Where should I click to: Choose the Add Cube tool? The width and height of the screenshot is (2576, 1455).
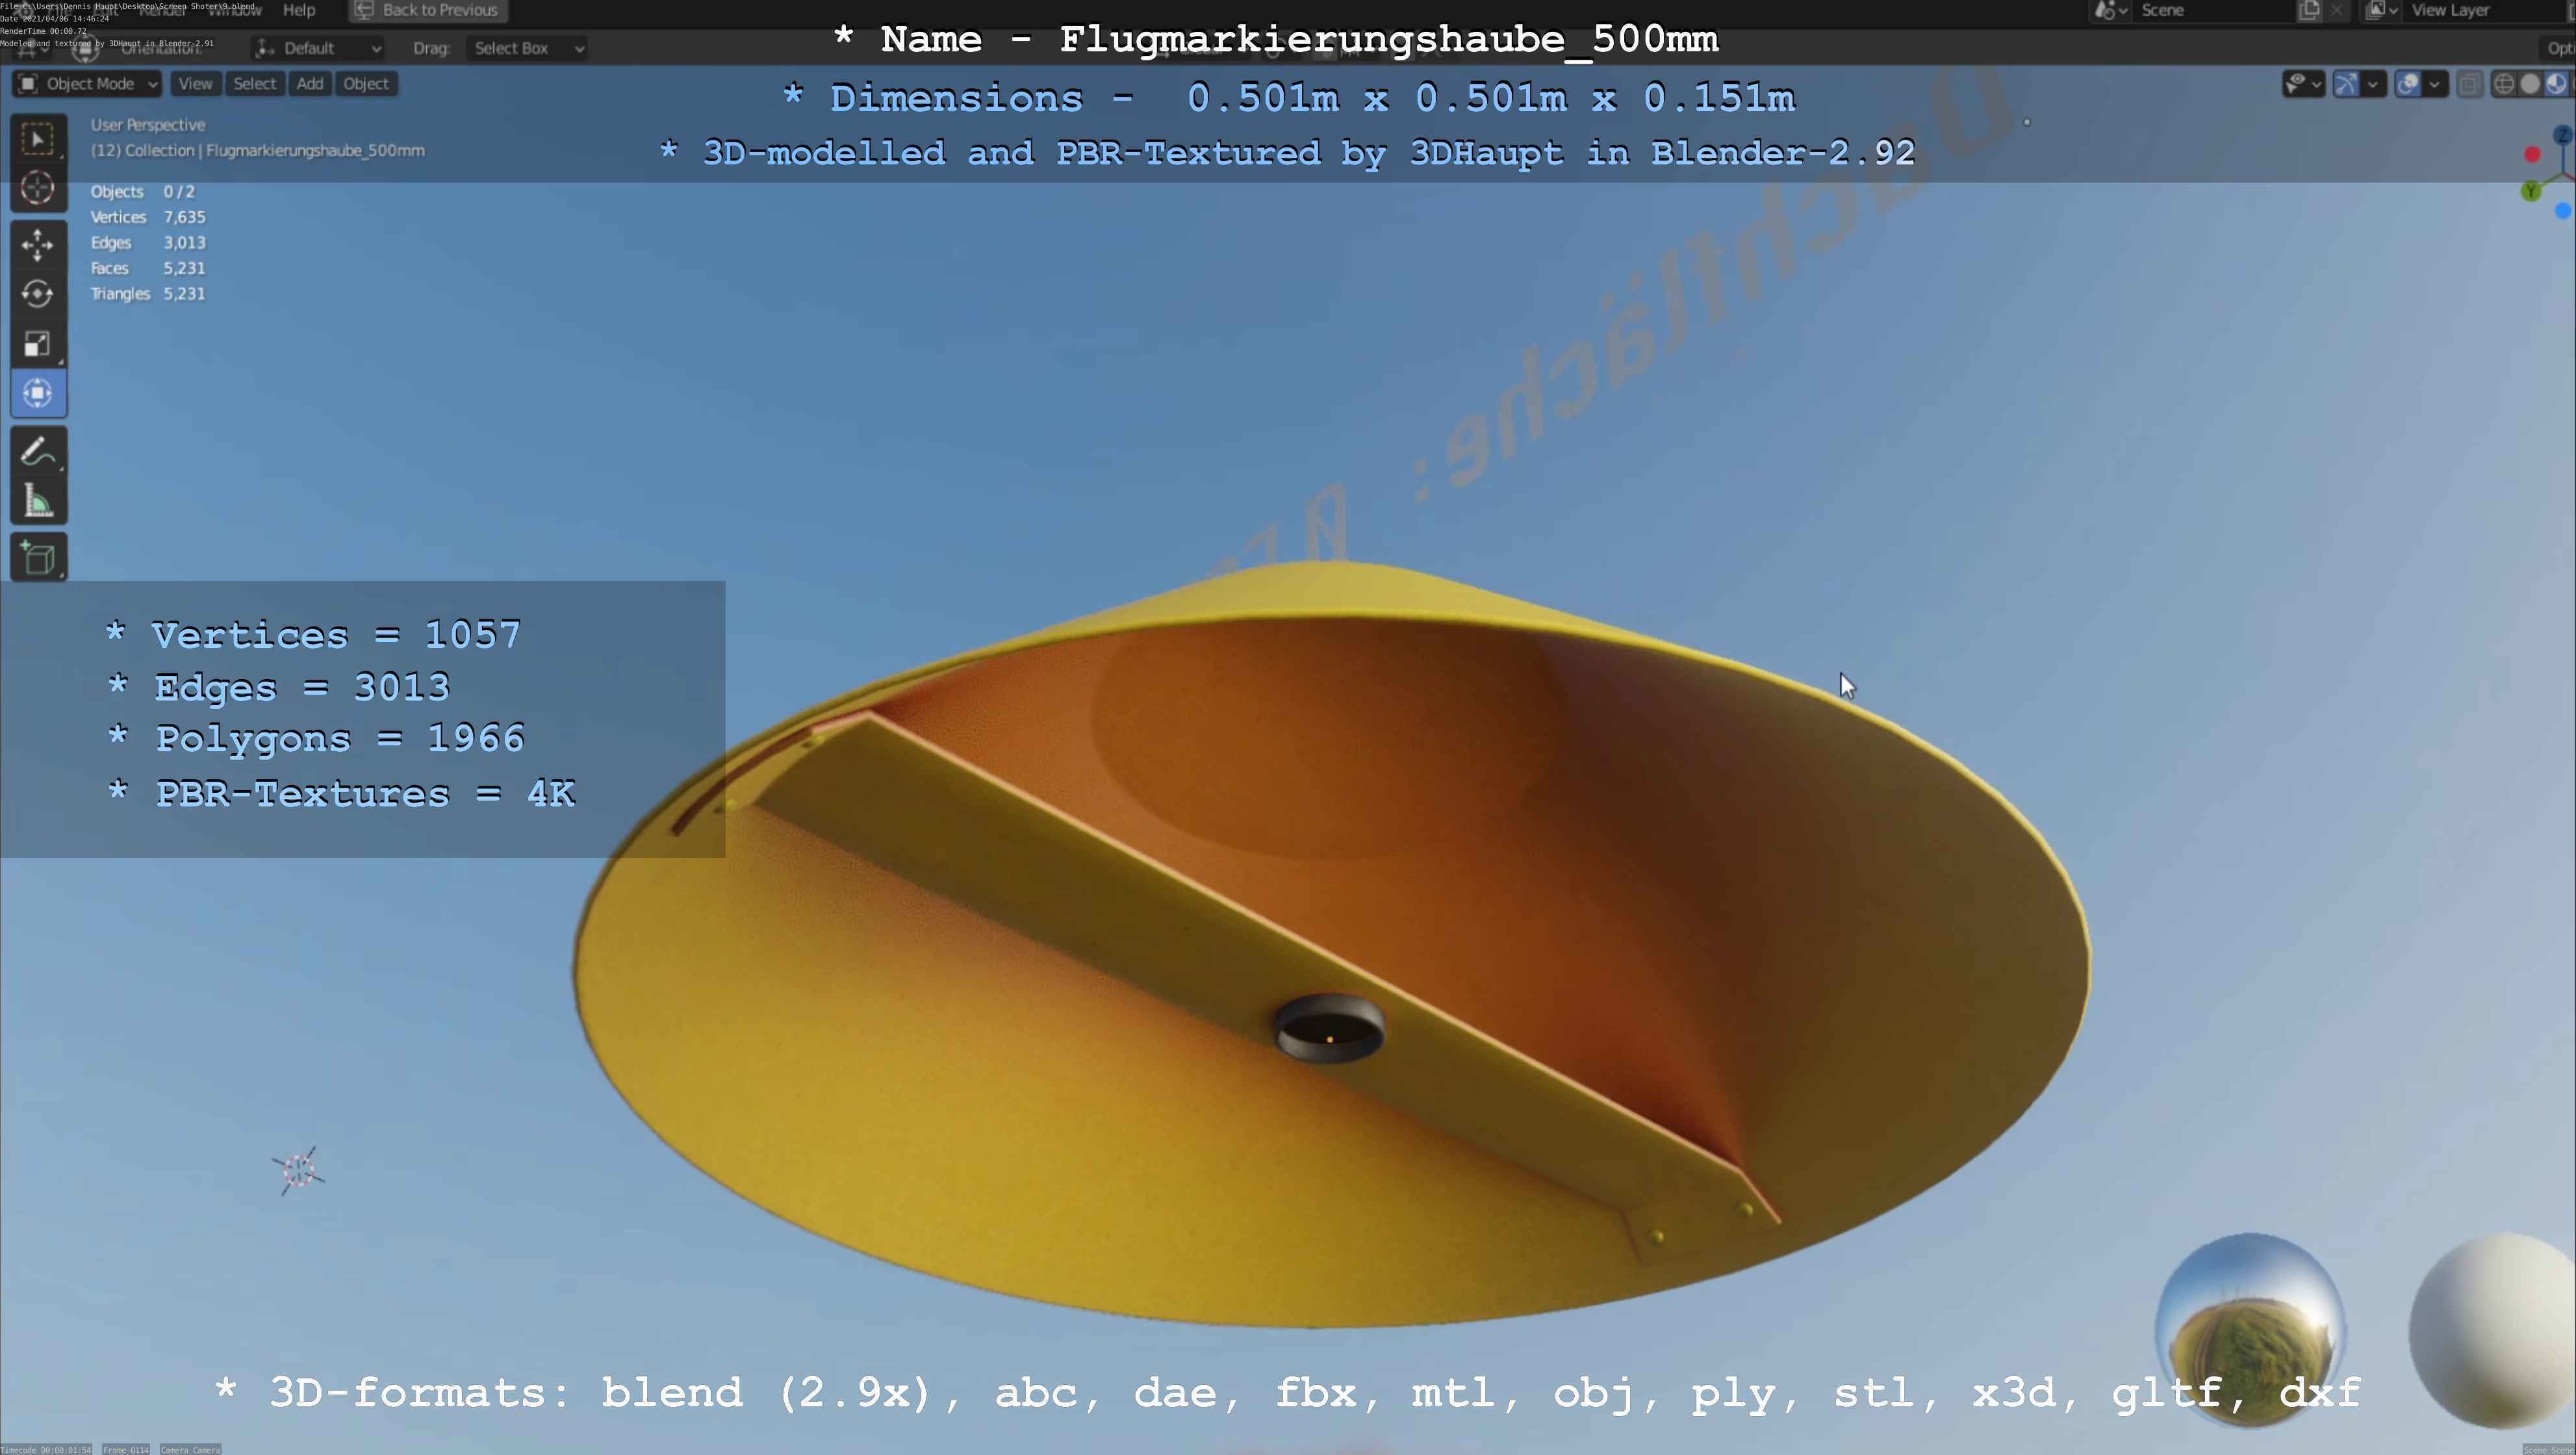click(38, 558)
